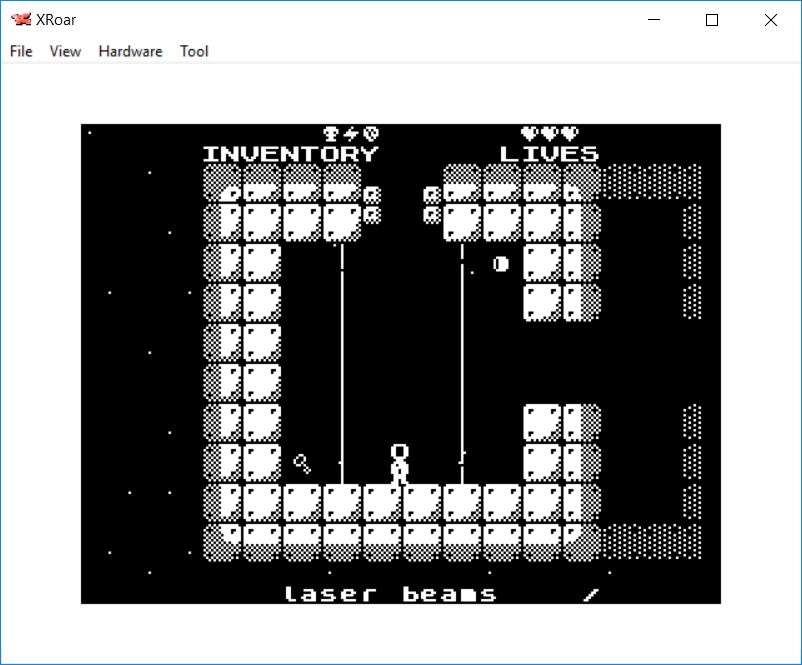
Task: Click the floating white orb
Action: point(501,264)
